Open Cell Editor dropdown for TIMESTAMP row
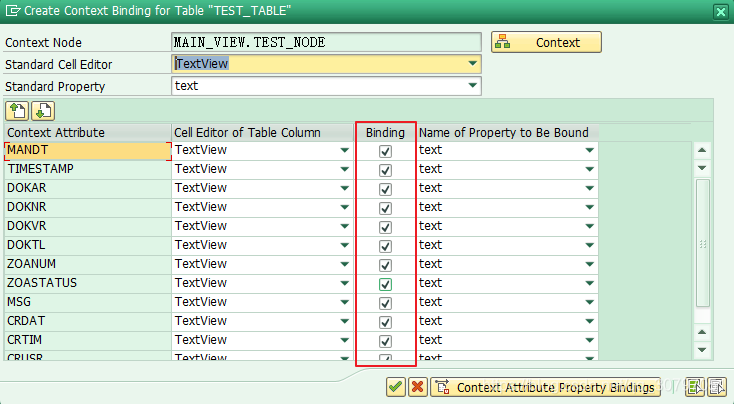734x404 pixels. [x=345, y=170]
